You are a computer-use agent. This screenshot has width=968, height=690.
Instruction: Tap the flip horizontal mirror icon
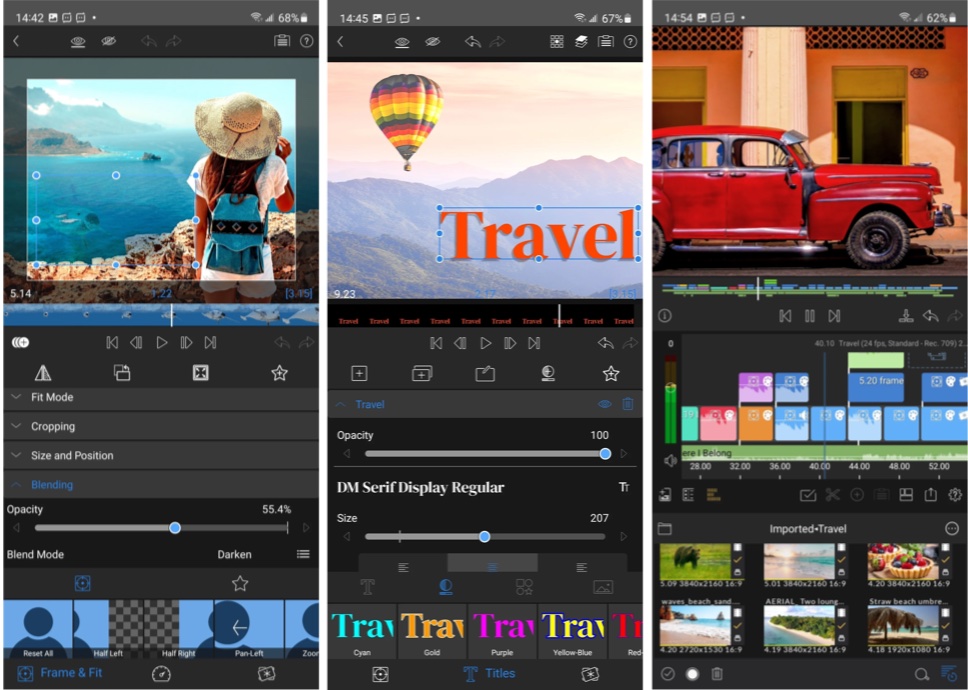pos(43,372)
